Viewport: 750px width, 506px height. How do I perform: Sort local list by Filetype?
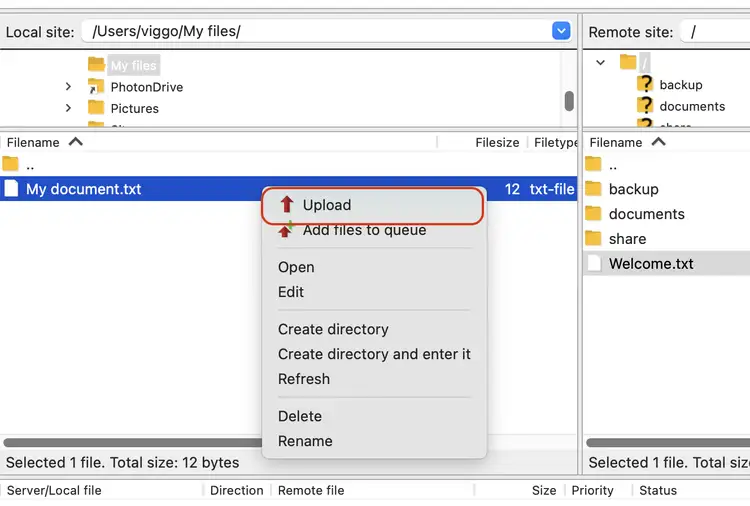point(555,143)
